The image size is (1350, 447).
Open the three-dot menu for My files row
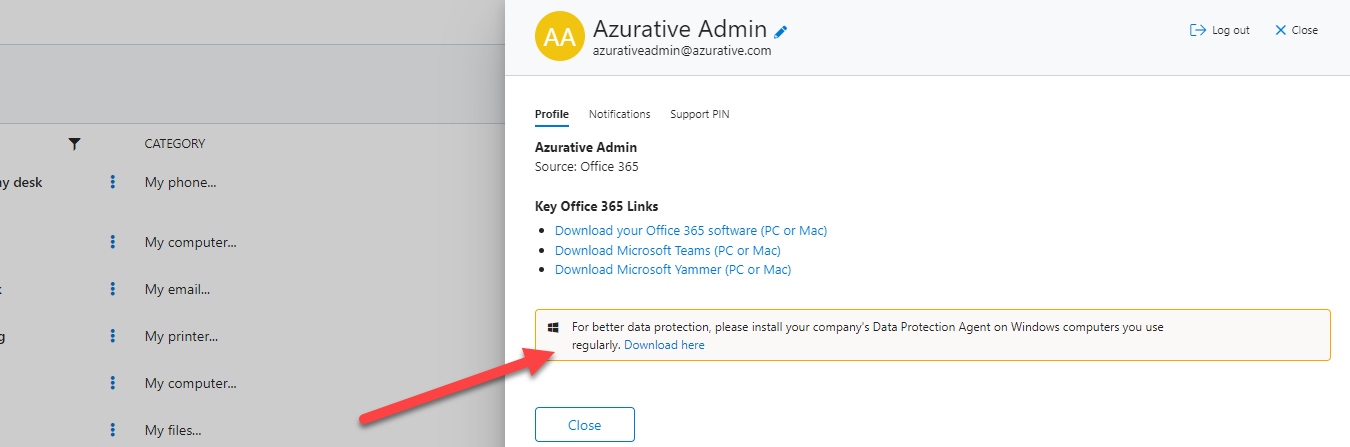pos(113,430)
